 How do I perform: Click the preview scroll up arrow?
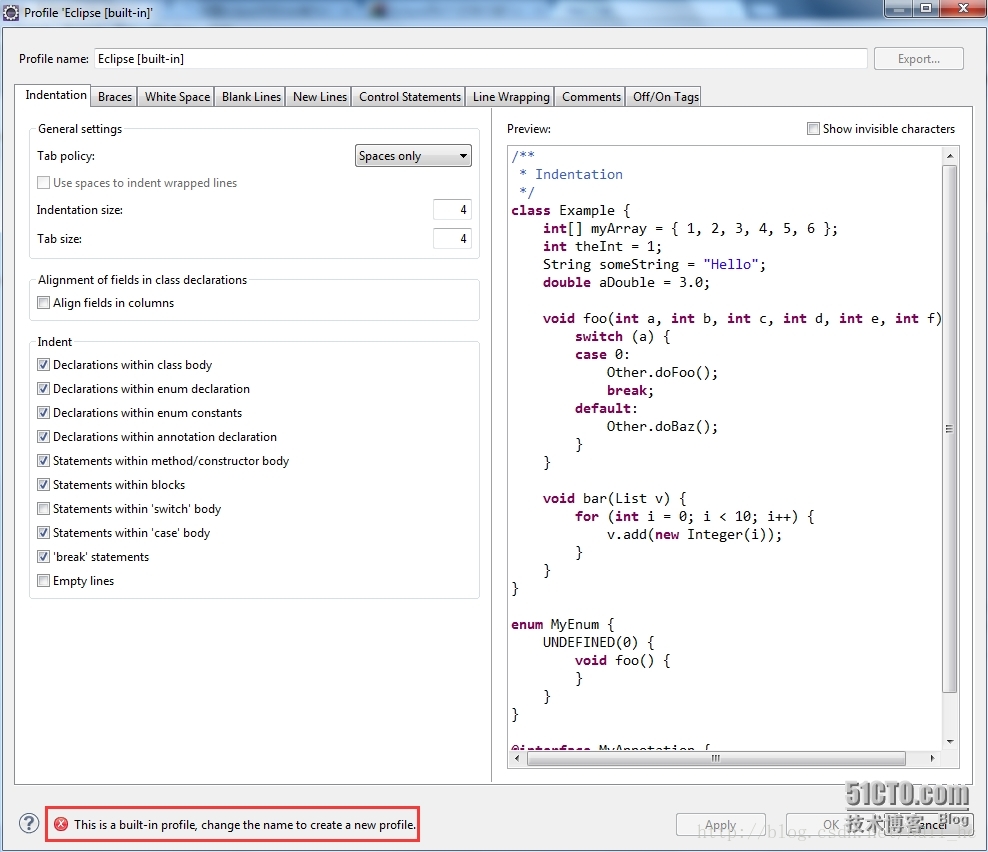point(950,155)
